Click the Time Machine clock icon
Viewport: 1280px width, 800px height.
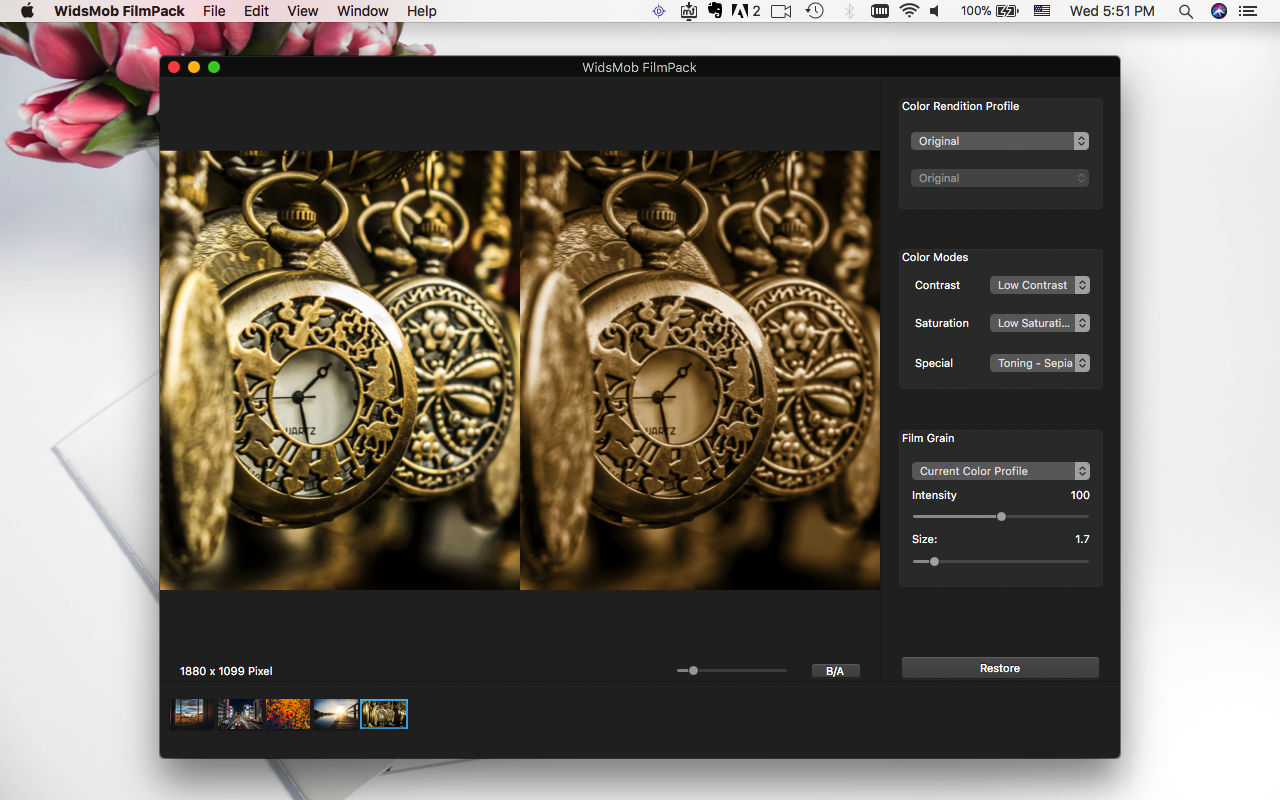click(x=815, y=11)
